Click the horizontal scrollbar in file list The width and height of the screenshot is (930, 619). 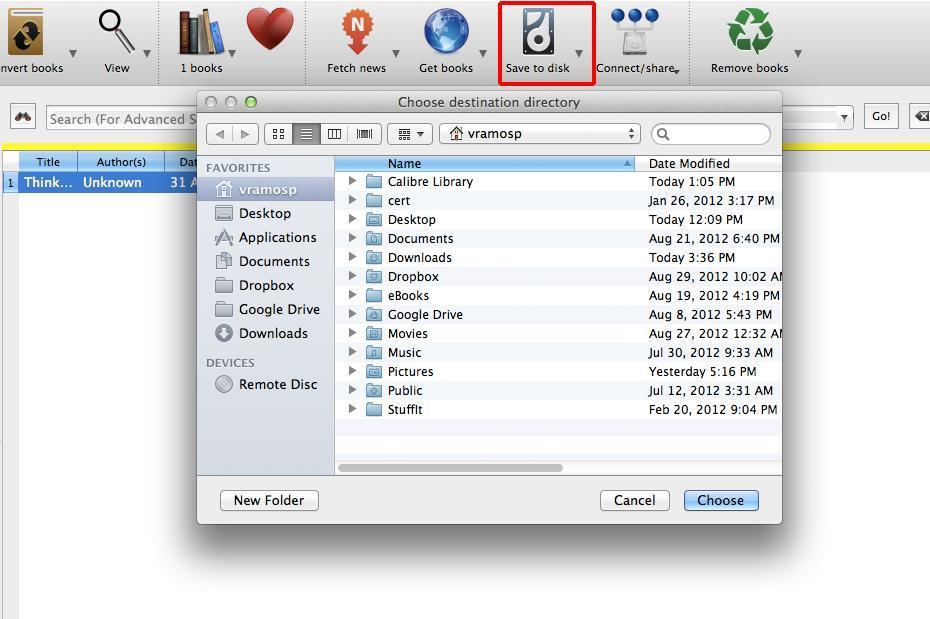coord(450,467)
